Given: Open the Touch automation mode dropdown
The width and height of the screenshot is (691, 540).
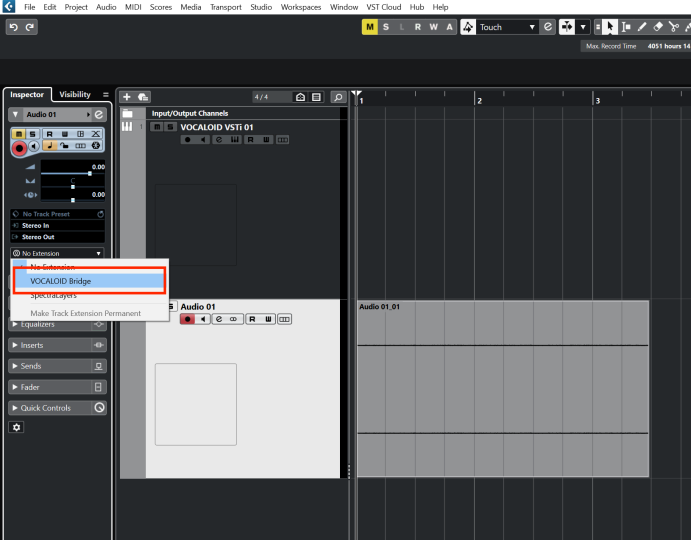Looking at the screenshot, I should pos(507,27).
